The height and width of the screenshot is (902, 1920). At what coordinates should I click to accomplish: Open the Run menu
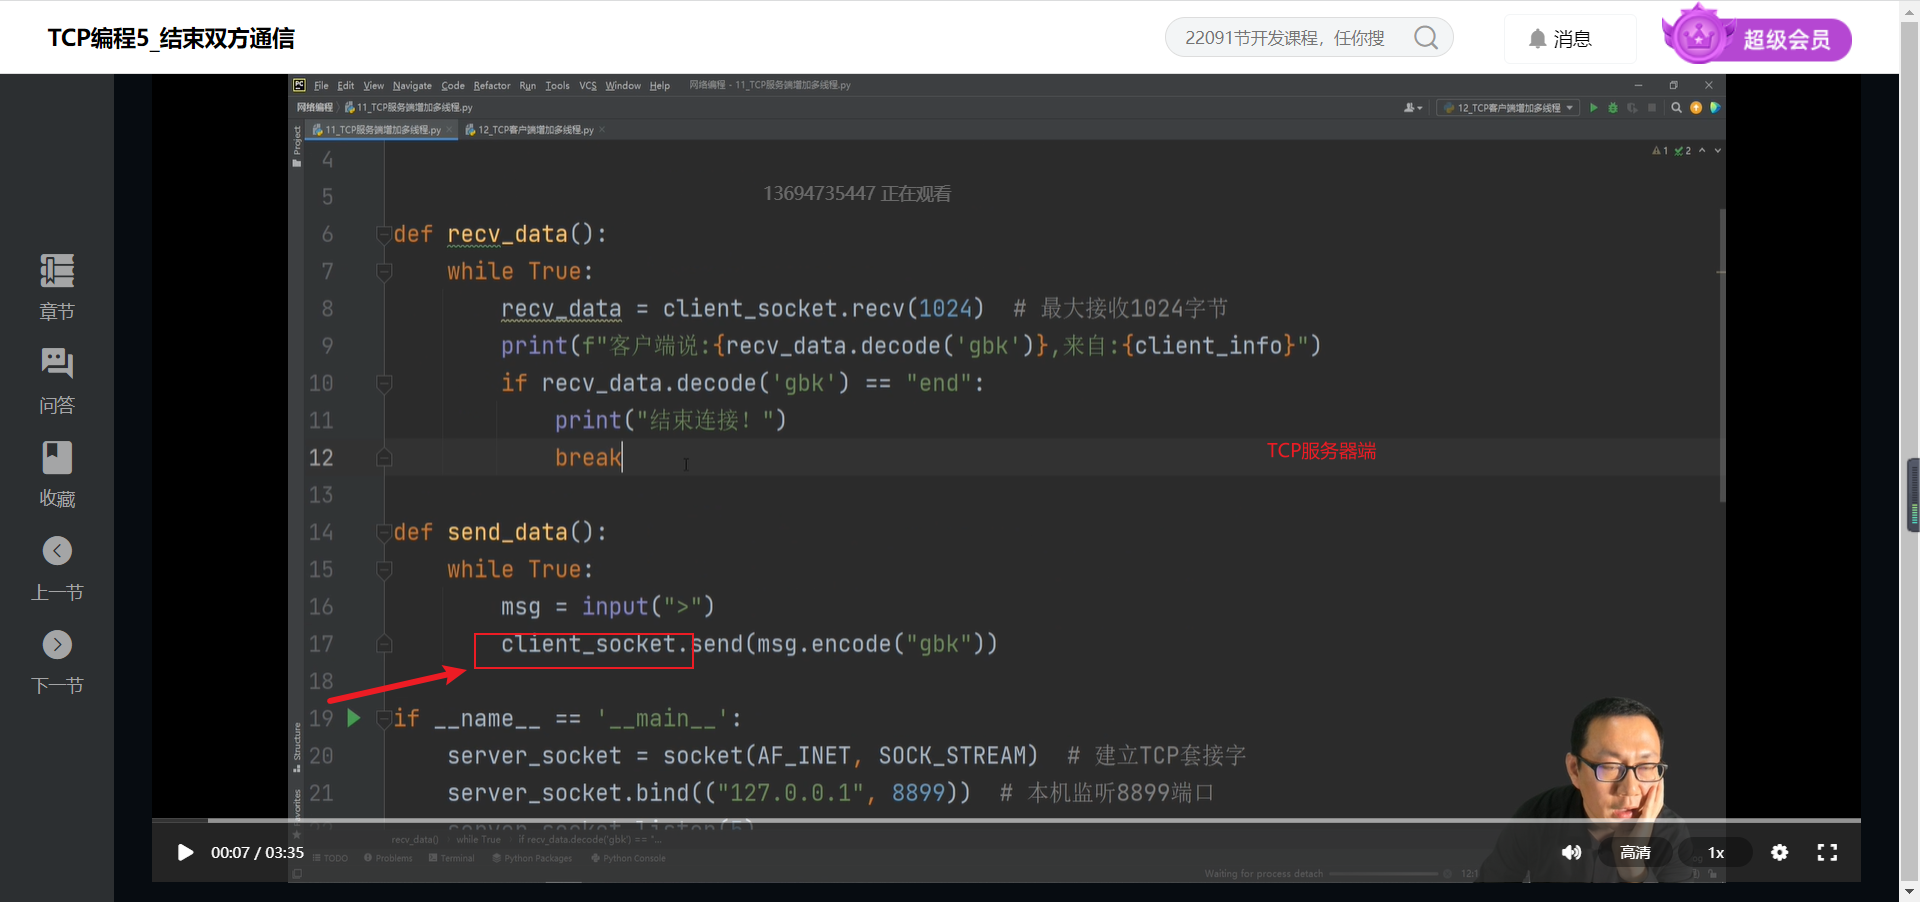(x=528, y=86)
